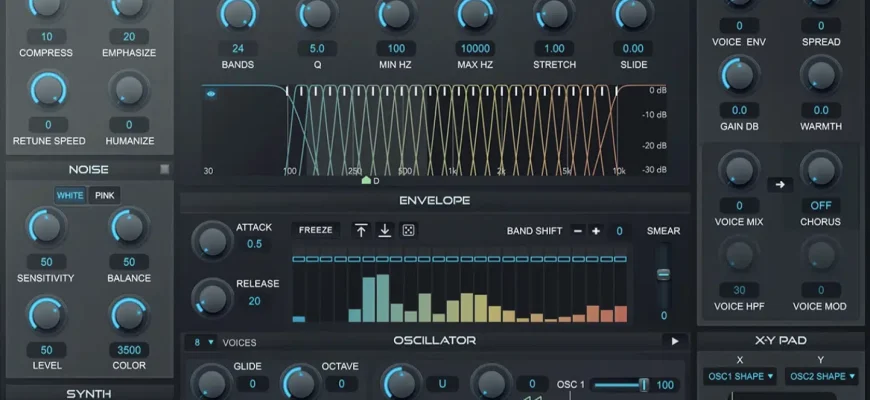
Task: Select WHITE noise type
Action: pyautogui.click(x=70, y=195)
